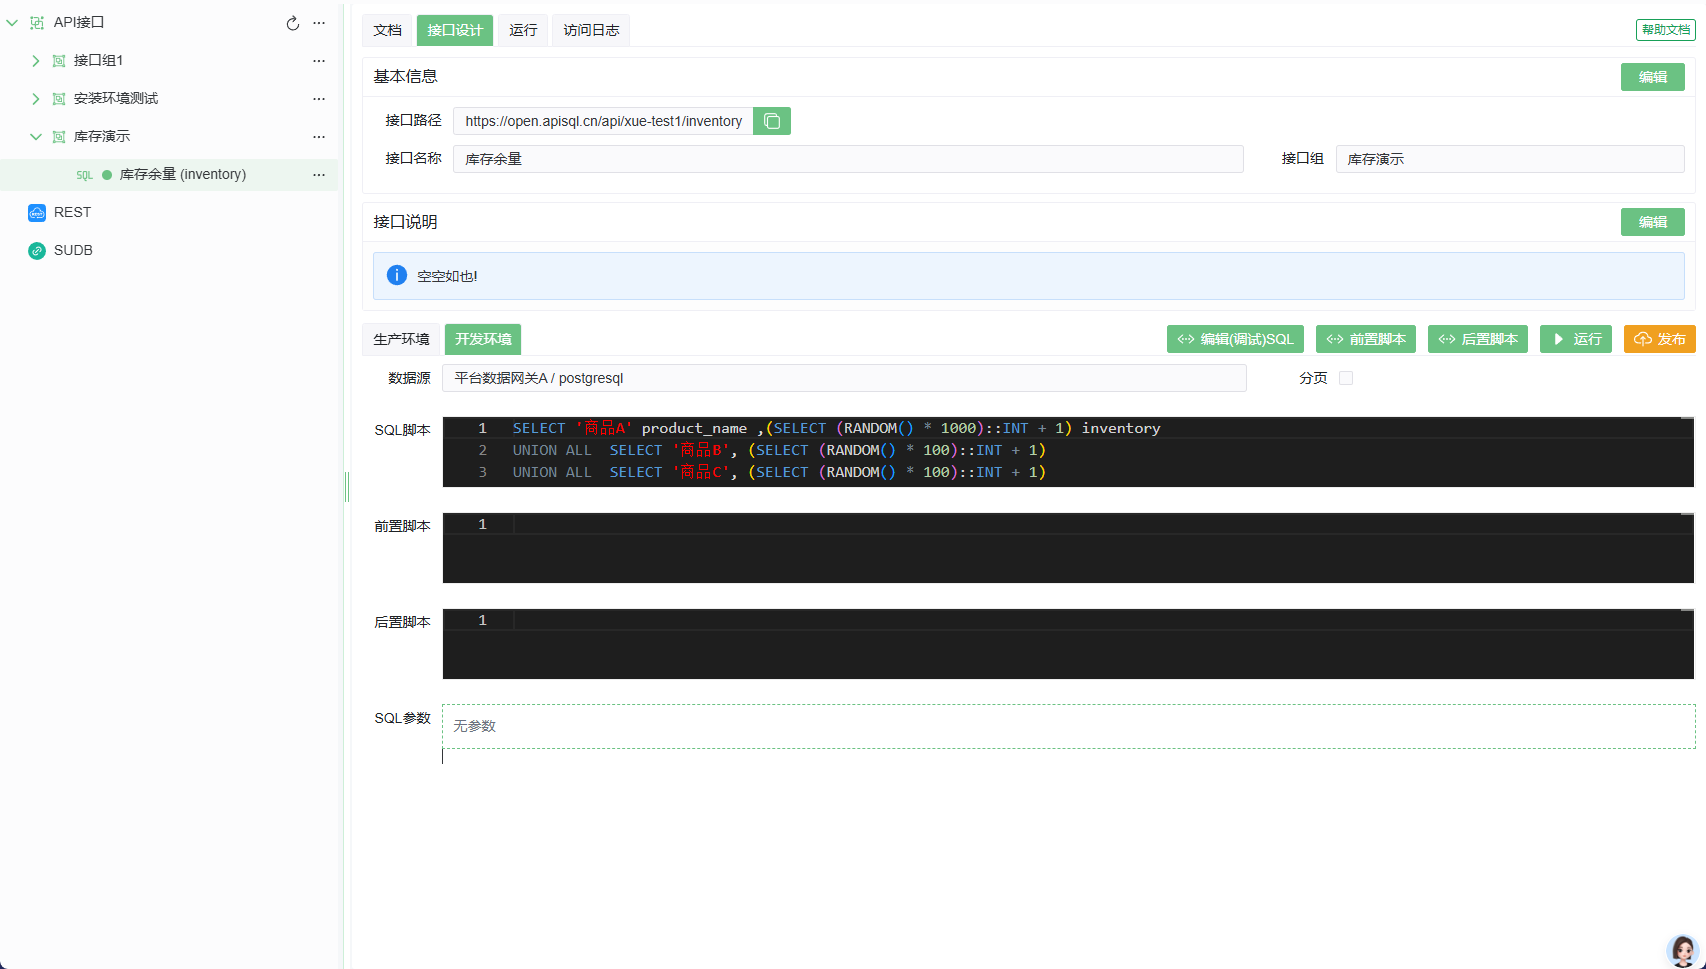Open more options for 库存演示 group
This screenshot has width=1706, height=969.
tap(319, 137)
